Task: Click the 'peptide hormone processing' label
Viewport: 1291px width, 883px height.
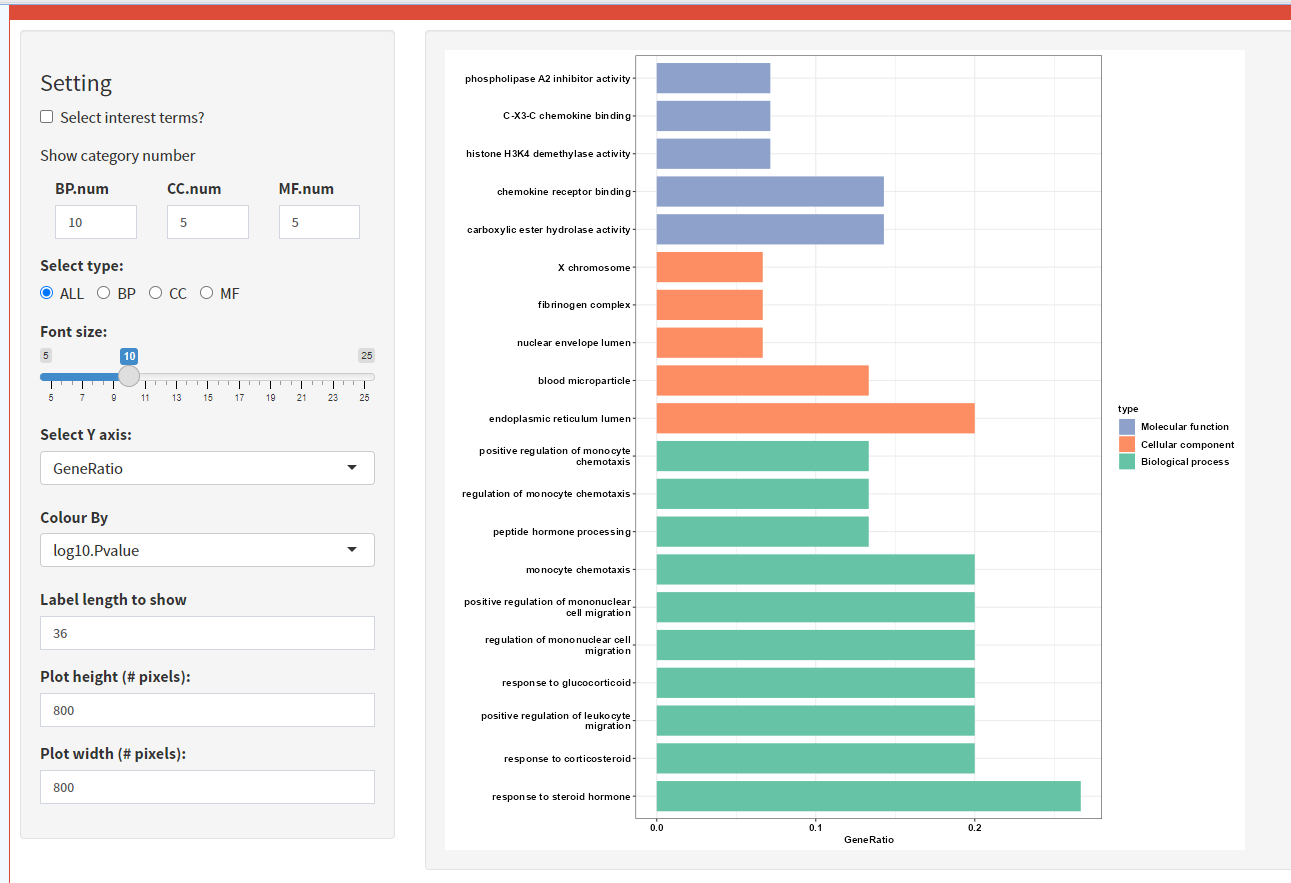Action: tap(562, 532)
